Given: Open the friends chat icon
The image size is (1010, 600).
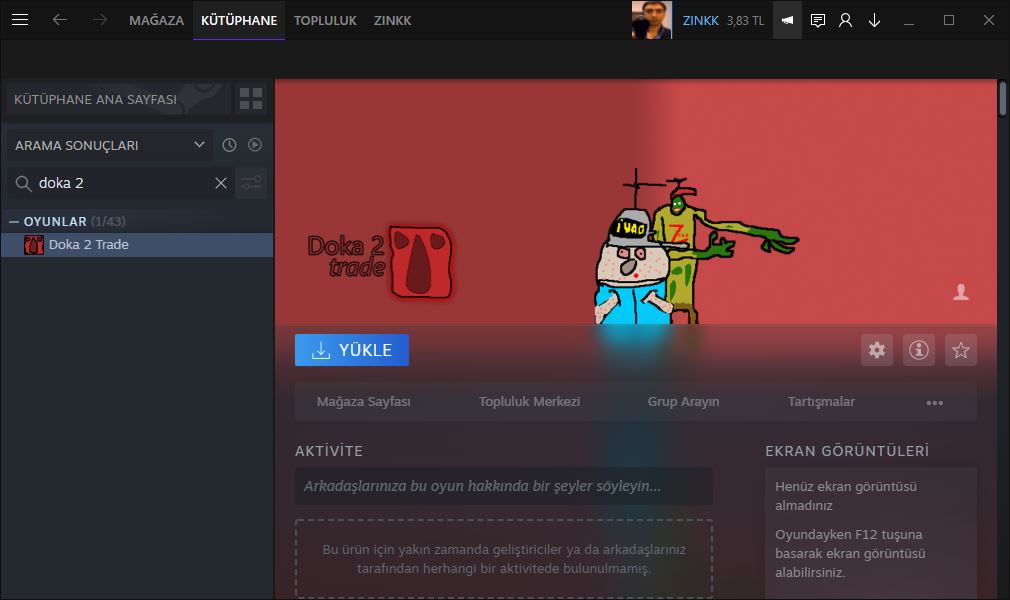Looking at the screenshot, I should (x=817, y=21).
